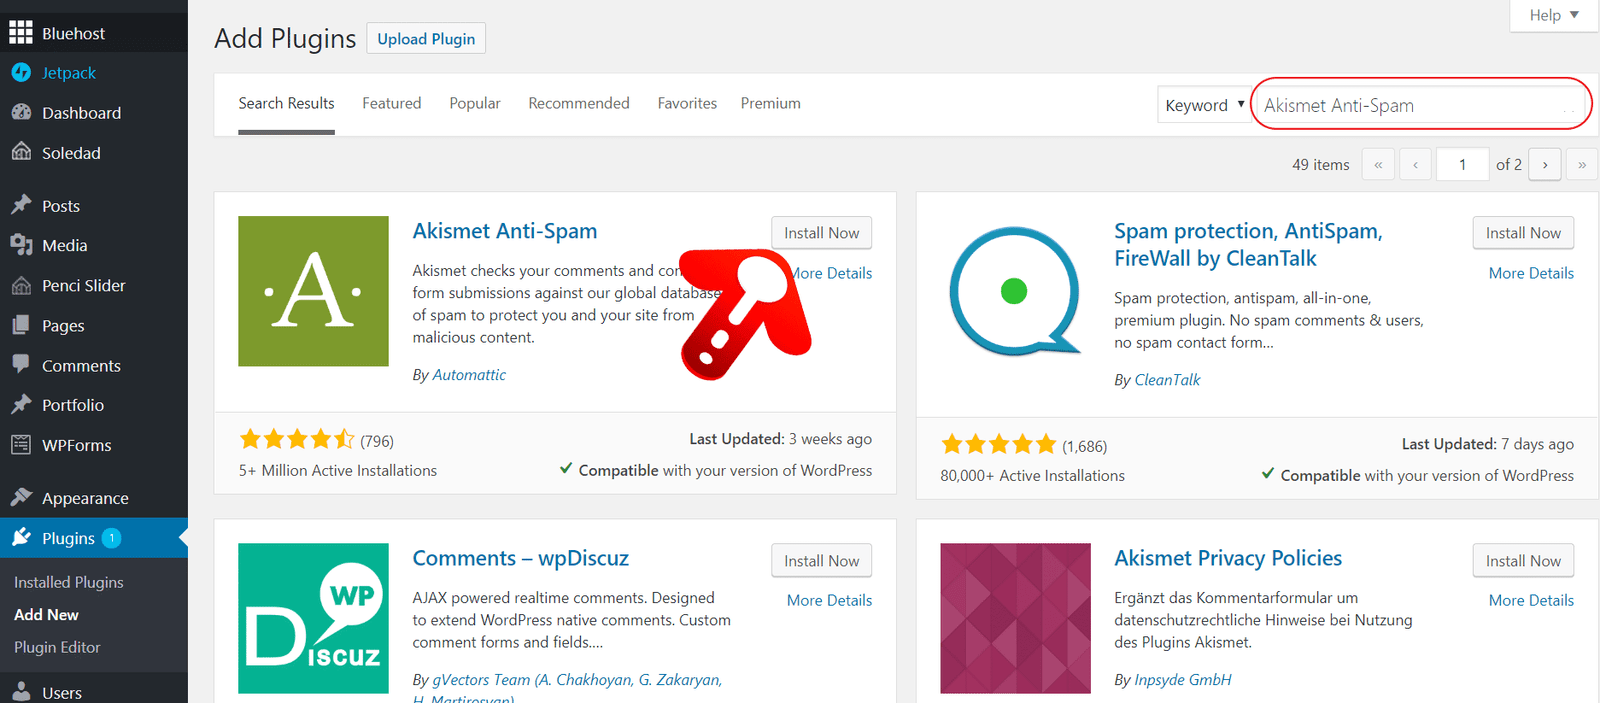
Task: Switch to the Favorites tab
Action: 687,103
